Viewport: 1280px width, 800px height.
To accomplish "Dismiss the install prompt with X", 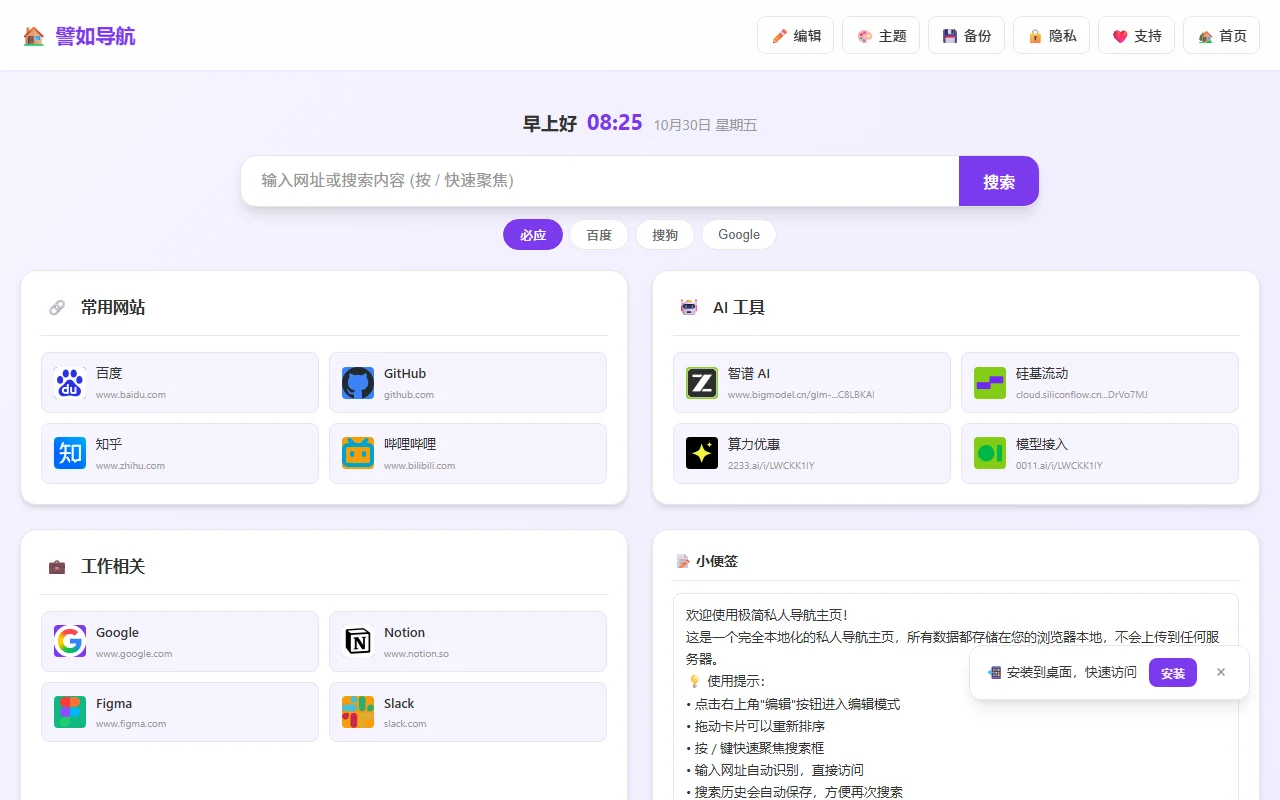I will click(1221, 672).
